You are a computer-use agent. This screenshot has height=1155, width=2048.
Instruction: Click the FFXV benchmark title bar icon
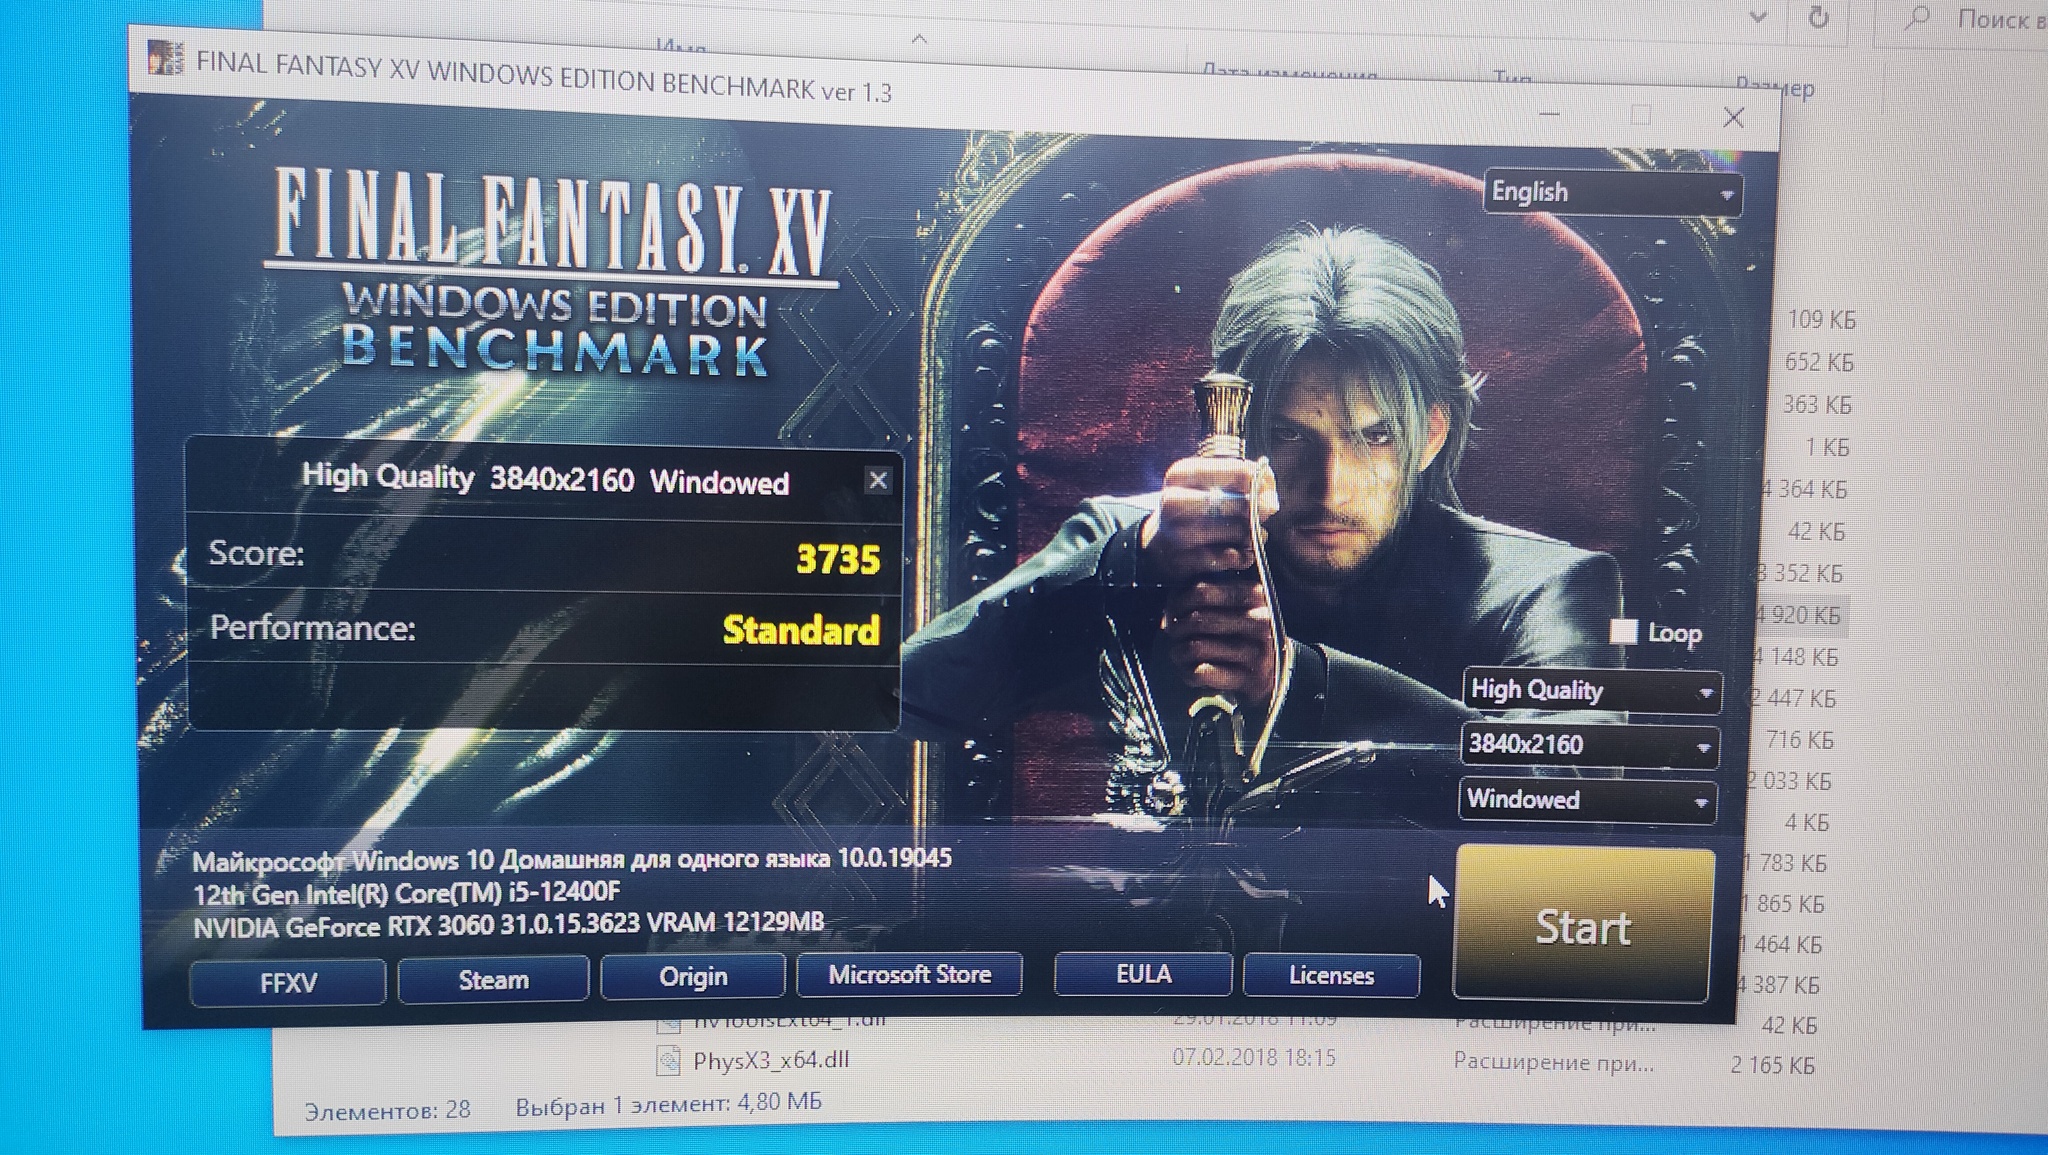(165, 57)
